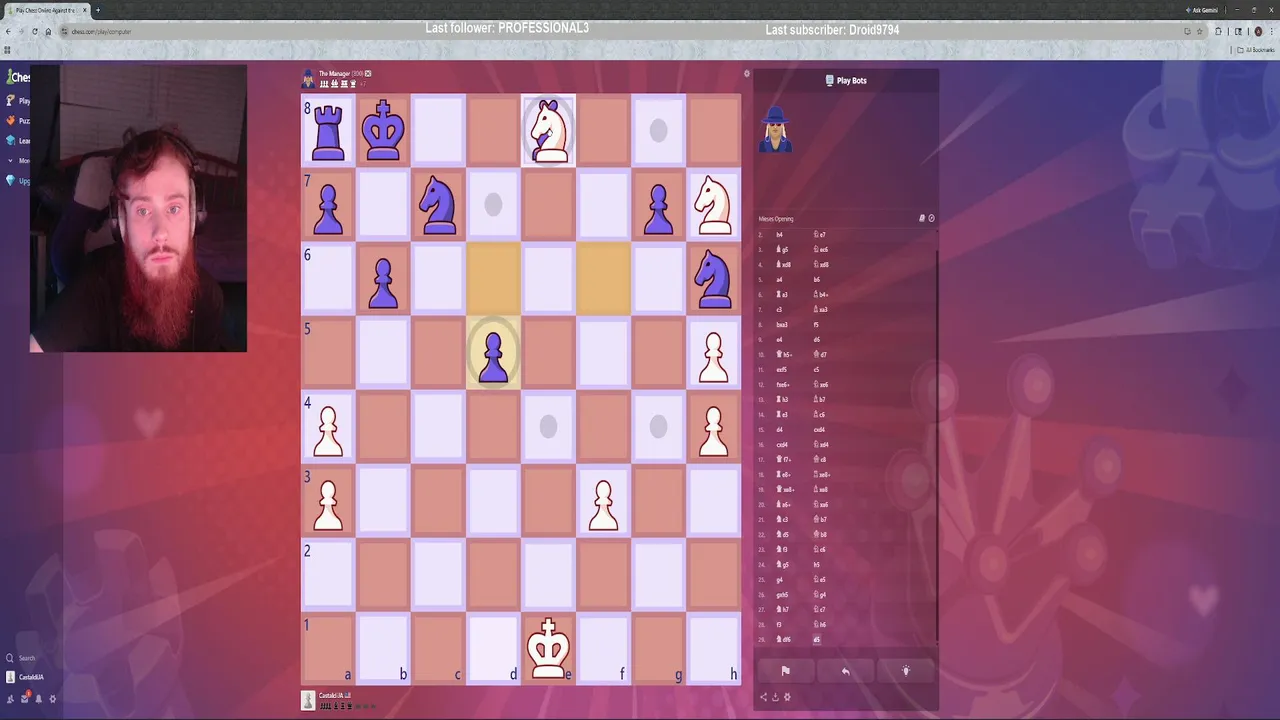Click the resign flag button
The image size is (1280, 720).
tap(785, 671)
